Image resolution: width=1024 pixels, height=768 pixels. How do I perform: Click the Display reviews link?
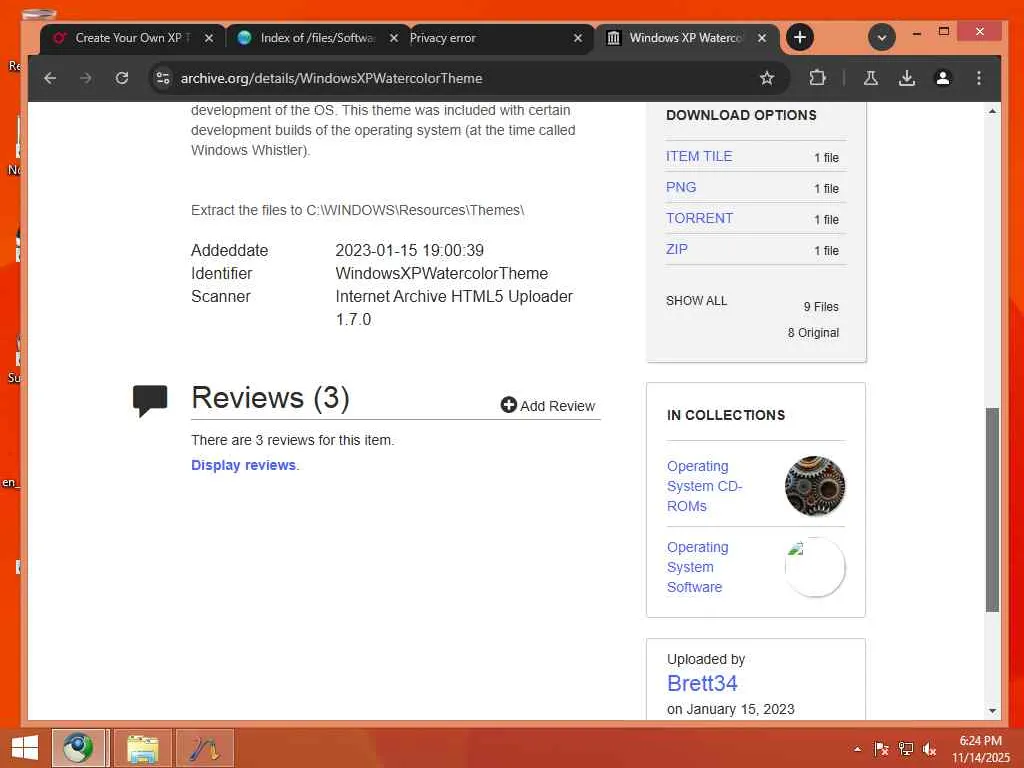pos(243,465)
